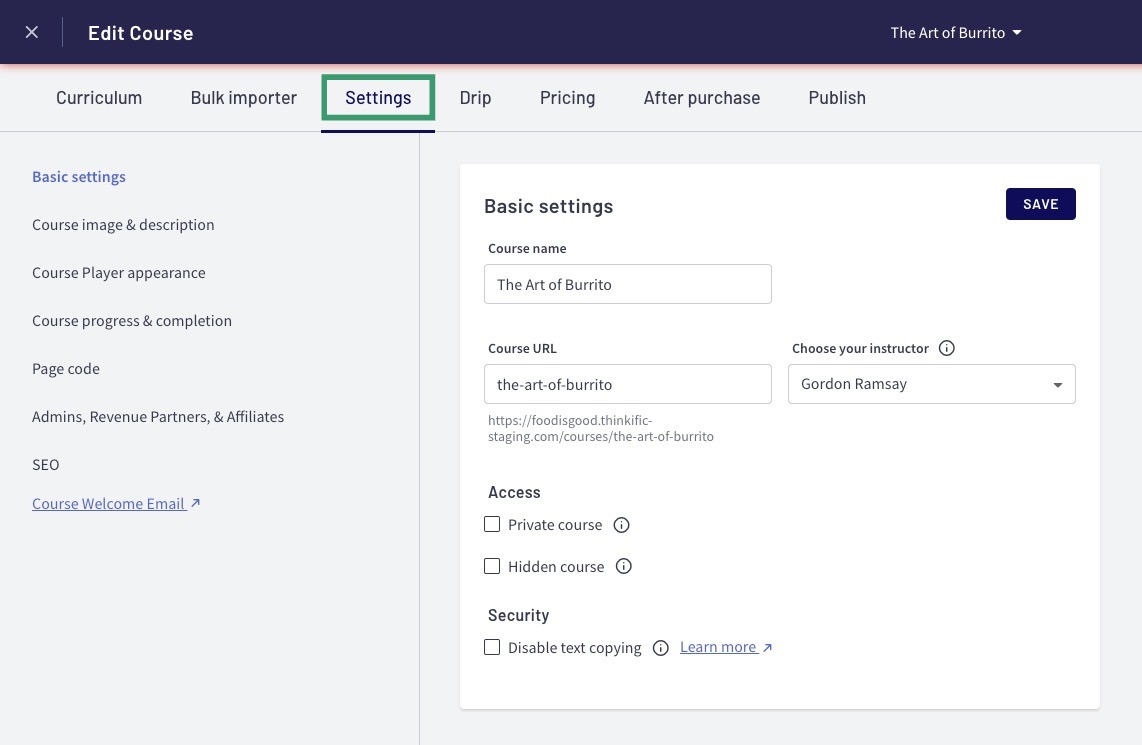Viewport: 1142px width, 745px height.
Task: Focus the Course URL text field
Action: tap(627, 384)
